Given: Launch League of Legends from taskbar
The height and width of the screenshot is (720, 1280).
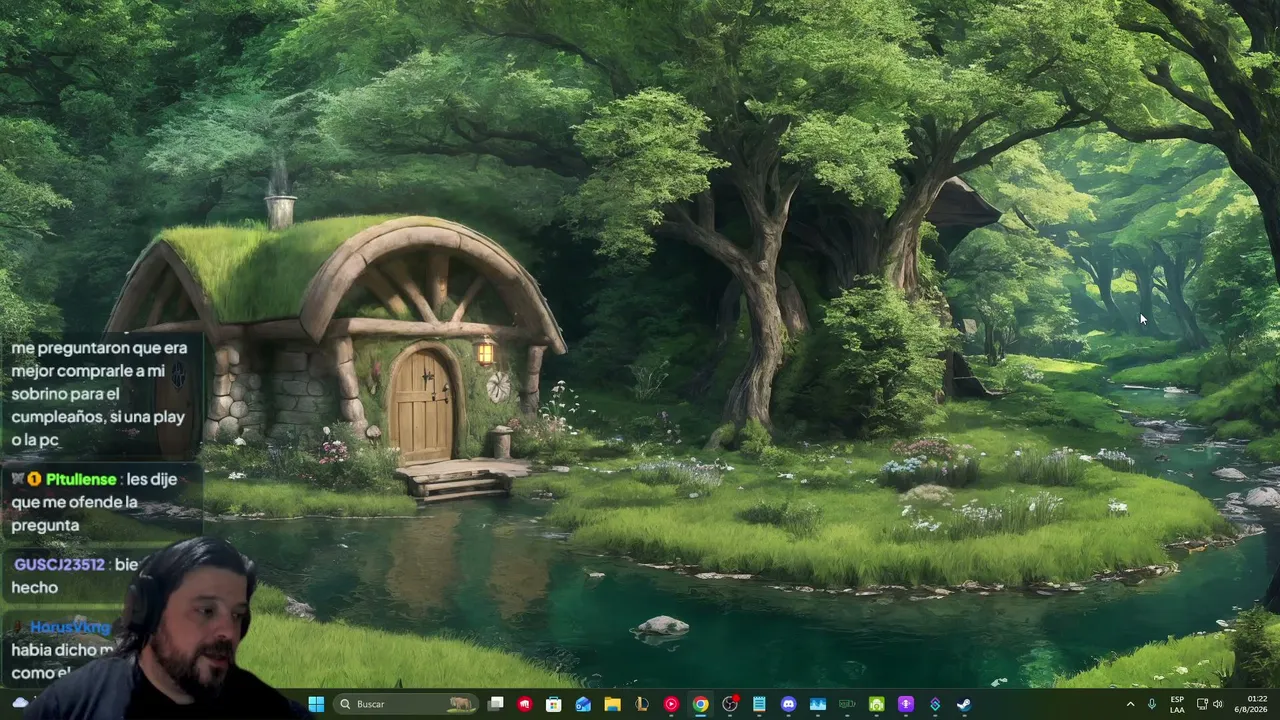Looking at the screenshot, I should (x=642, y=704).
